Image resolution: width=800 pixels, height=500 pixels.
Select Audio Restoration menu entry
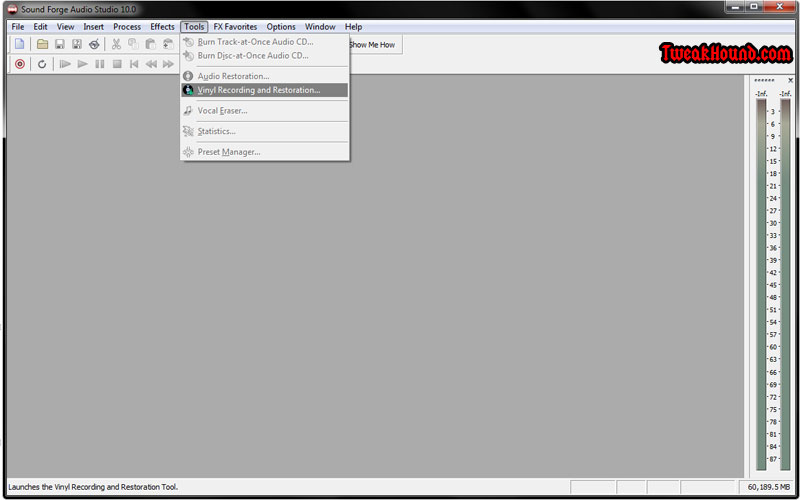pyautogui.click(x=265, y=76)
